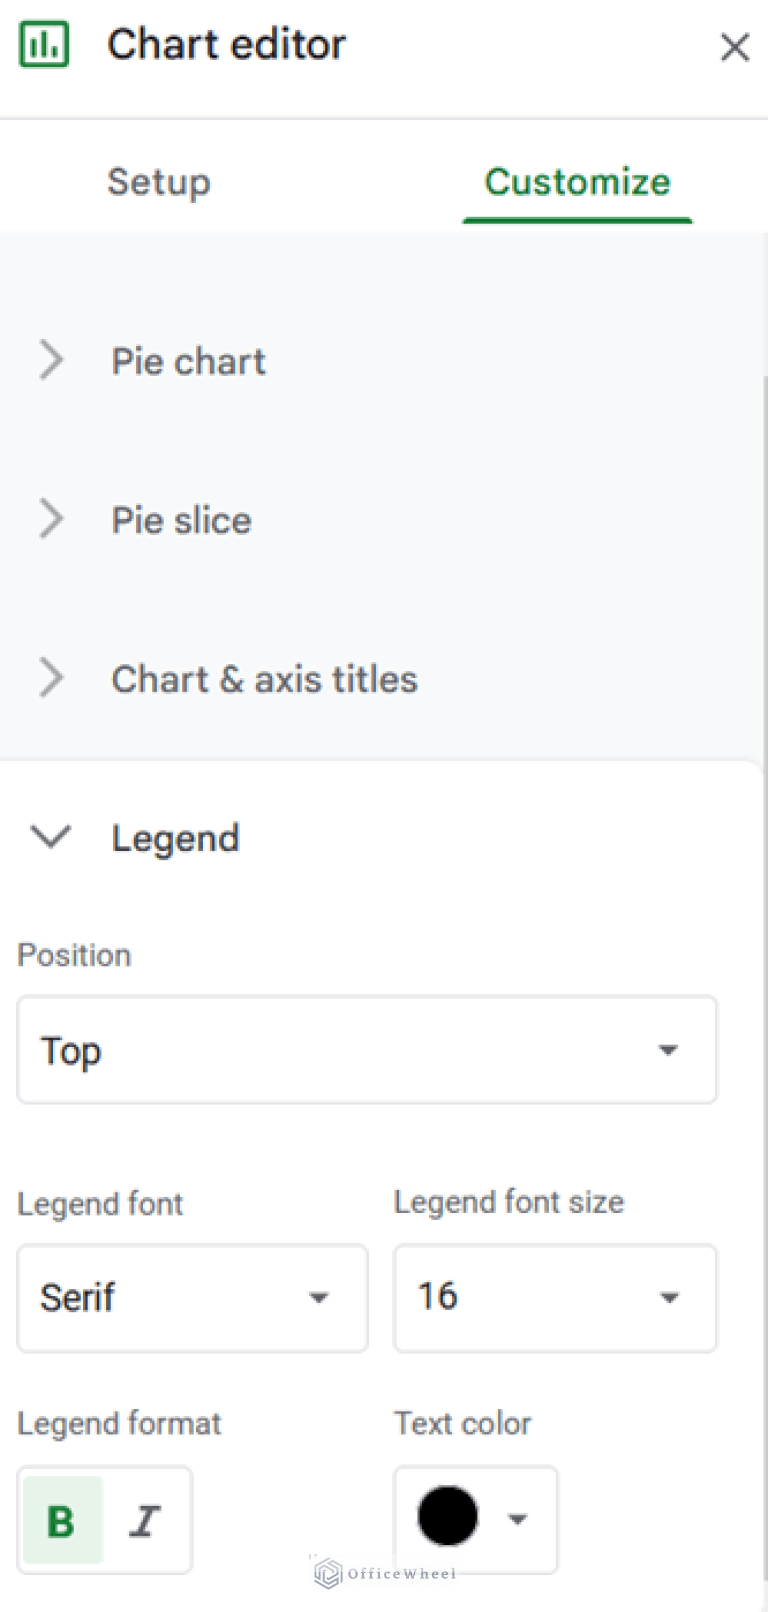Click the Legend collapse chevron

[51, 838]
